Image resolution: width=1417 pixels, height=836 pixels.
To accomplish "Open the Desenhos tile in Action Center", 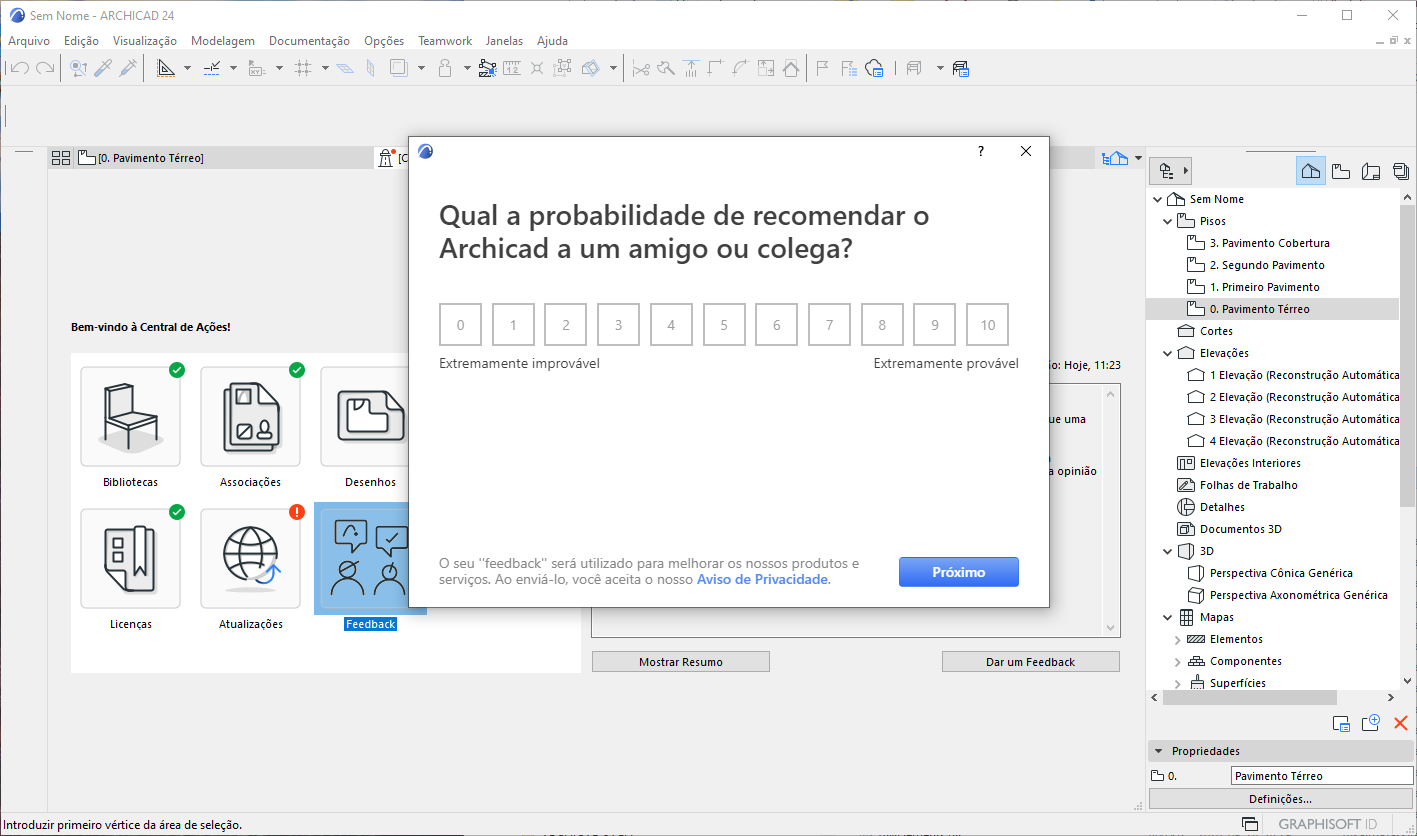I will tap(364, 416).
